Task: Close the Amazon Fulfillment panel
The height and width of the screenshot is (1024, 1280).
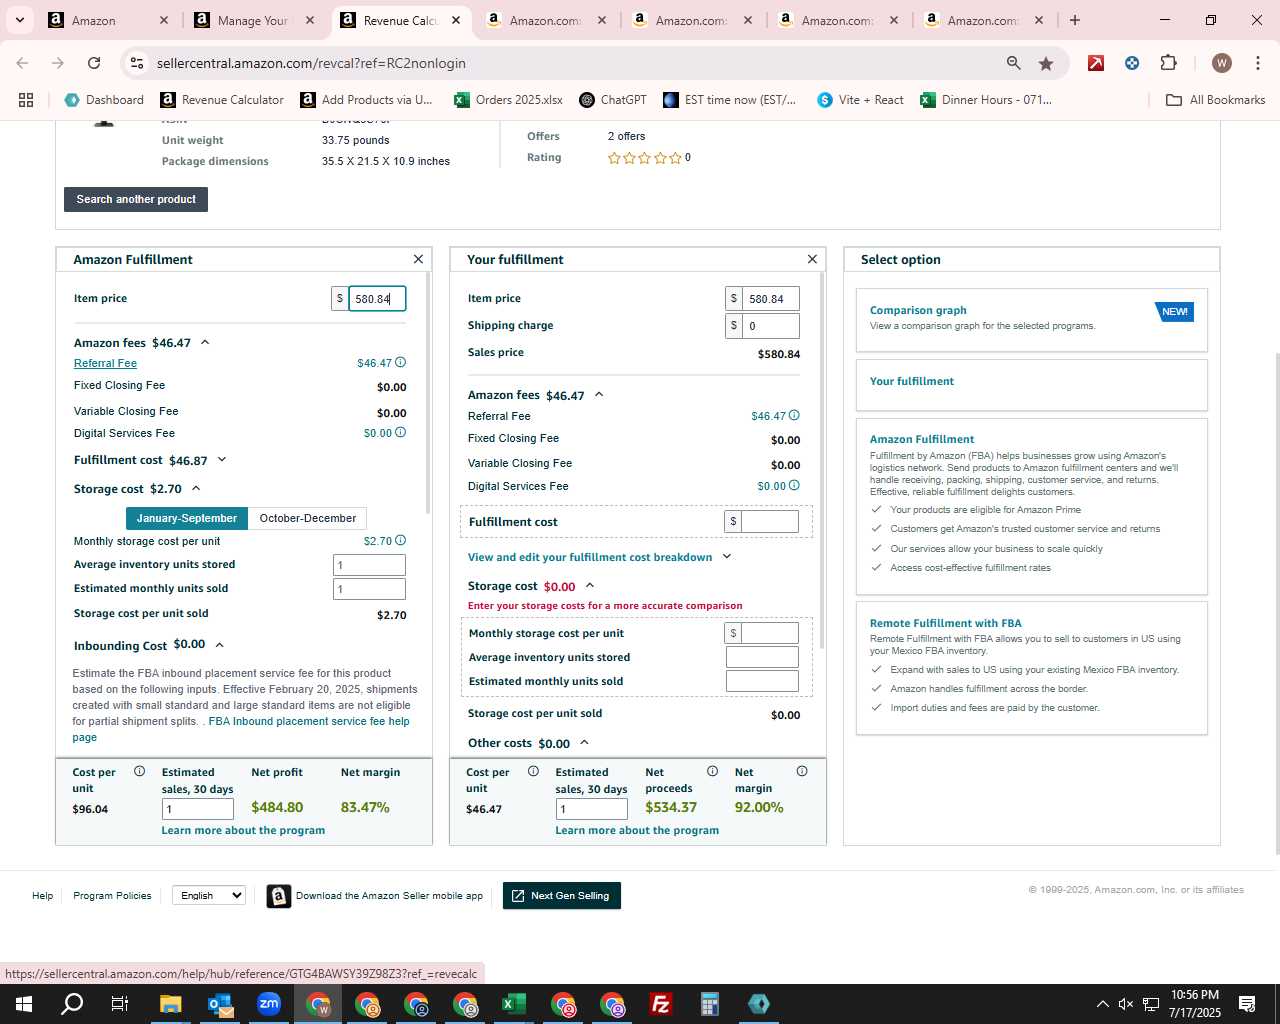Action: (x=418, y=259)
